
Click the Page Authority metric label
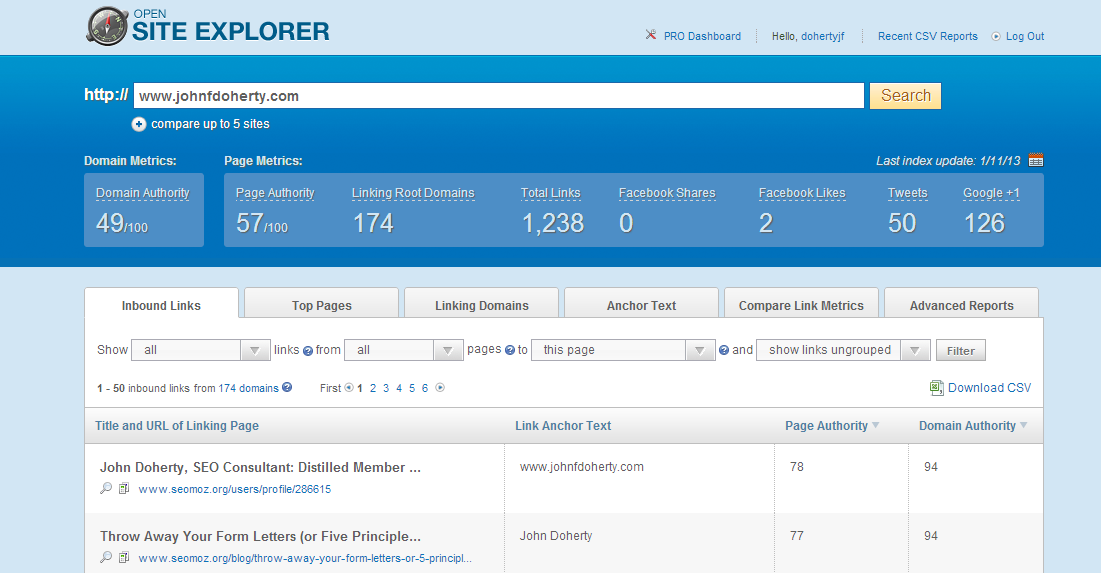[275, 193]
